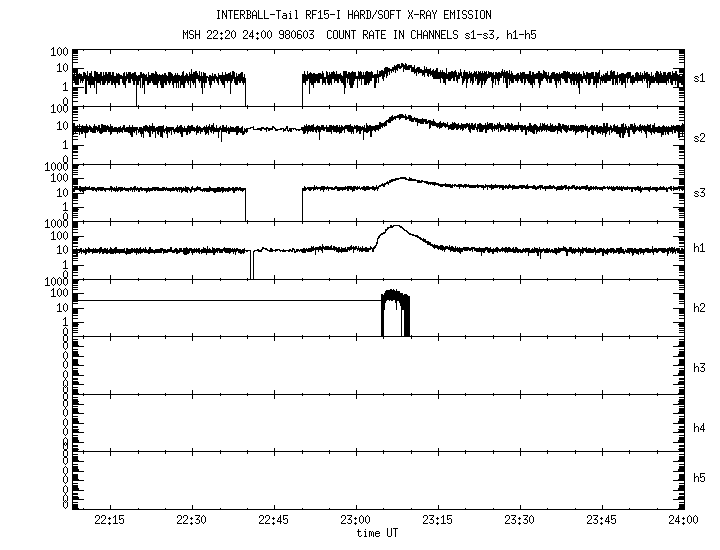Click the h3 channel label
720x550 pixels.
click(x=700, y=368)
